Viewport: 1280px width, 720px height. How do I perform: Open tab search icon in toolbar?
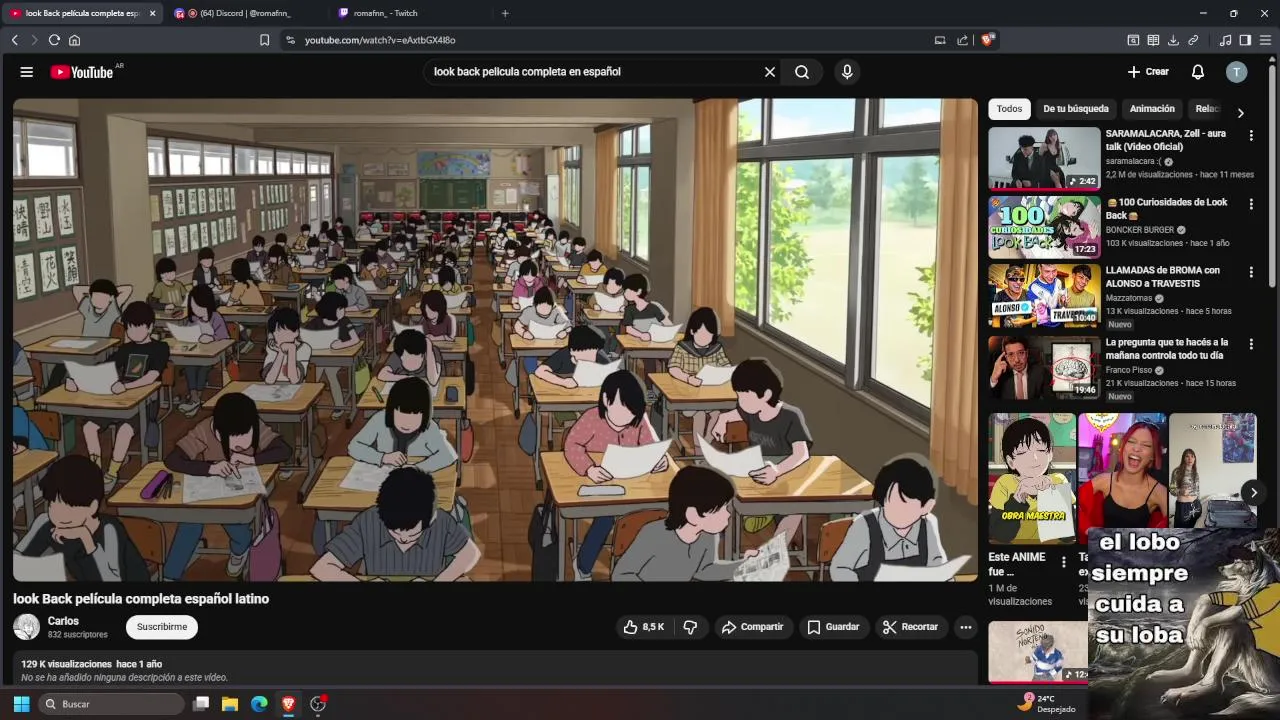coord(1133,40)
